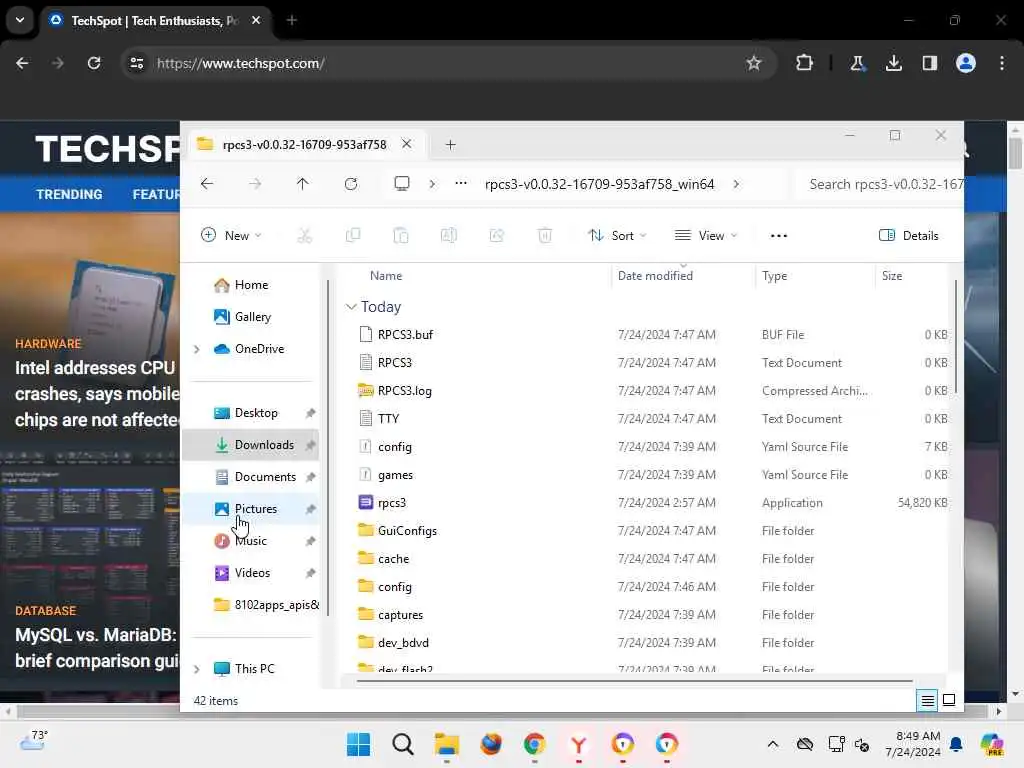Add a new File Explorer tab
Viewport: 1024px width, 768px height.
pos(451,144)
